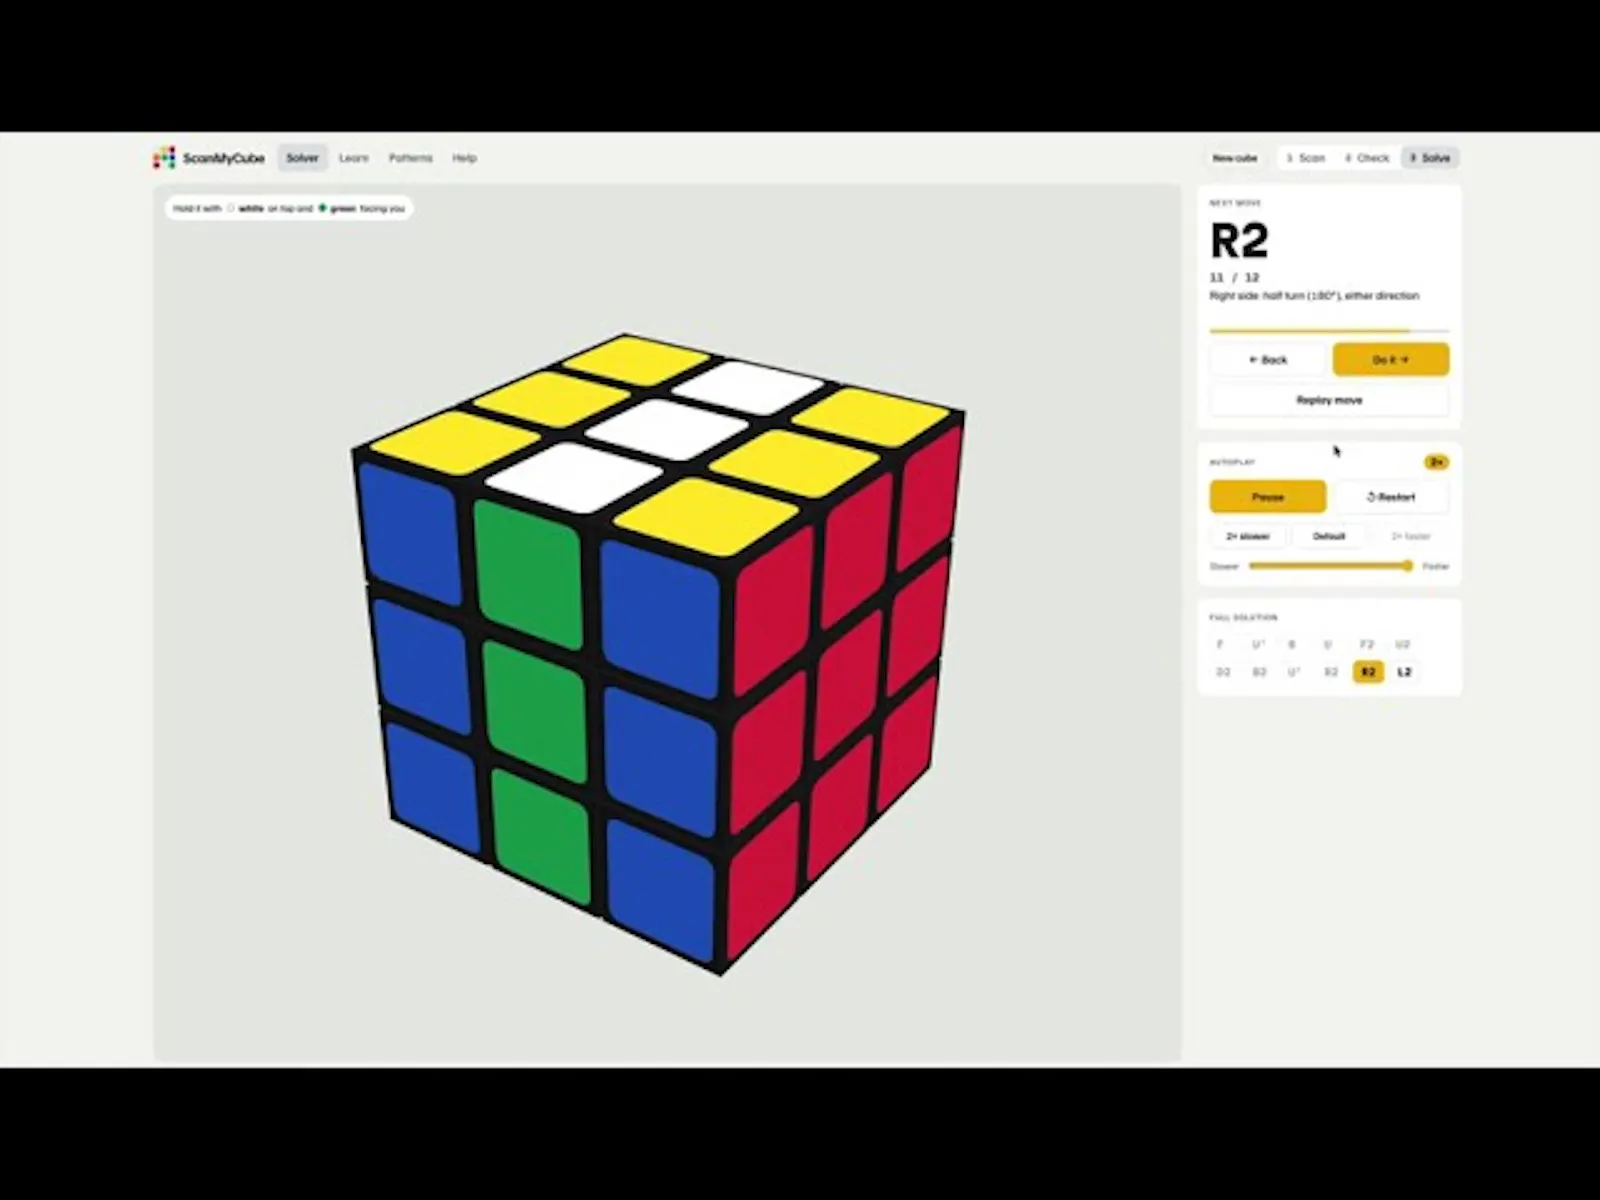Open the Help tab
The width and height of the screenshot is (1600, 1200).
[464, 158]
